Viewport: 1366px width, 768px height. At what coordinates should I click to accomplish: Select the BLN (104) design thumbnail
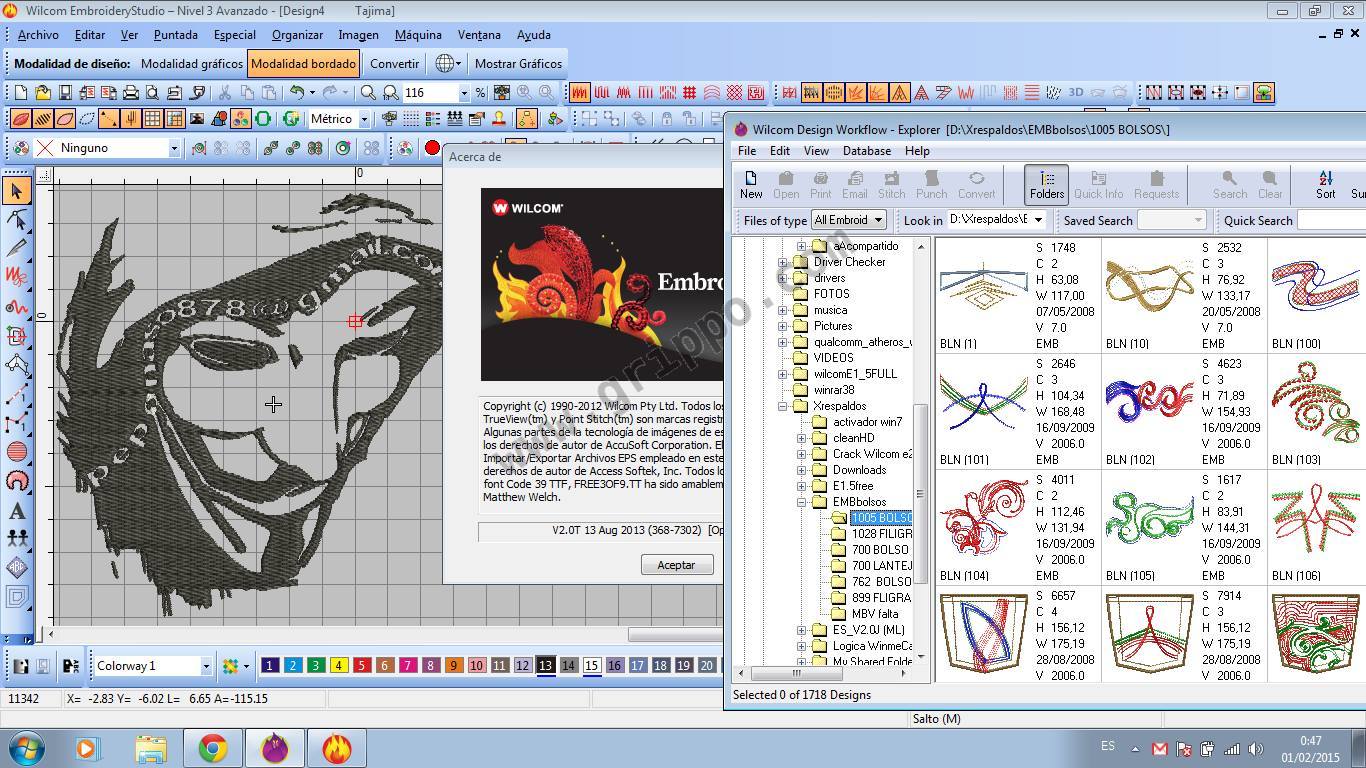pyautogui.click(x=984, y=520)
